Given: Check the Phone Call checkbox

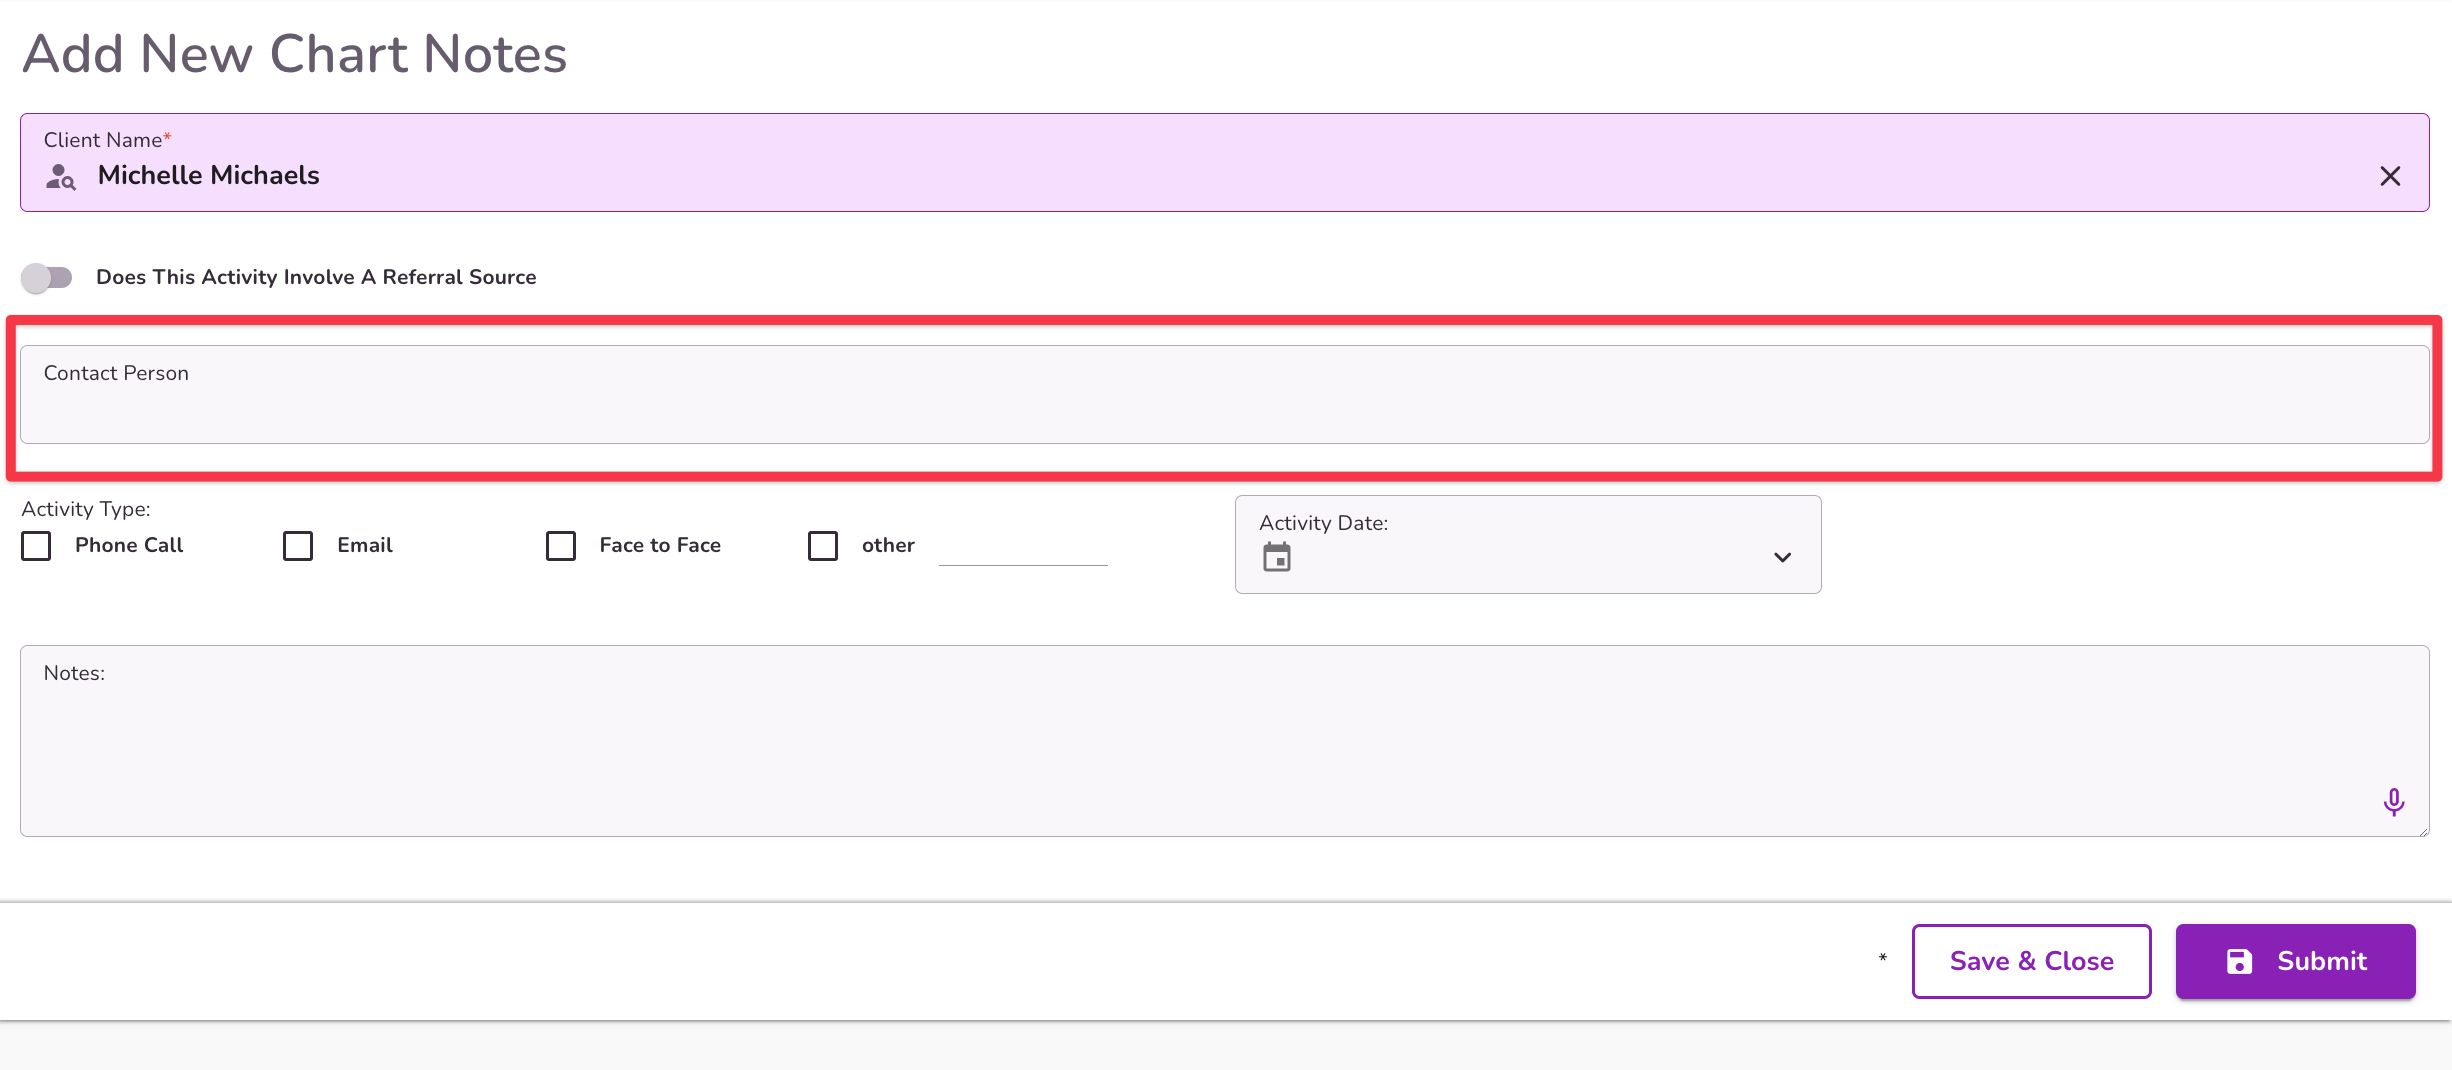Looking at the screenshot, I should [36, 546].
